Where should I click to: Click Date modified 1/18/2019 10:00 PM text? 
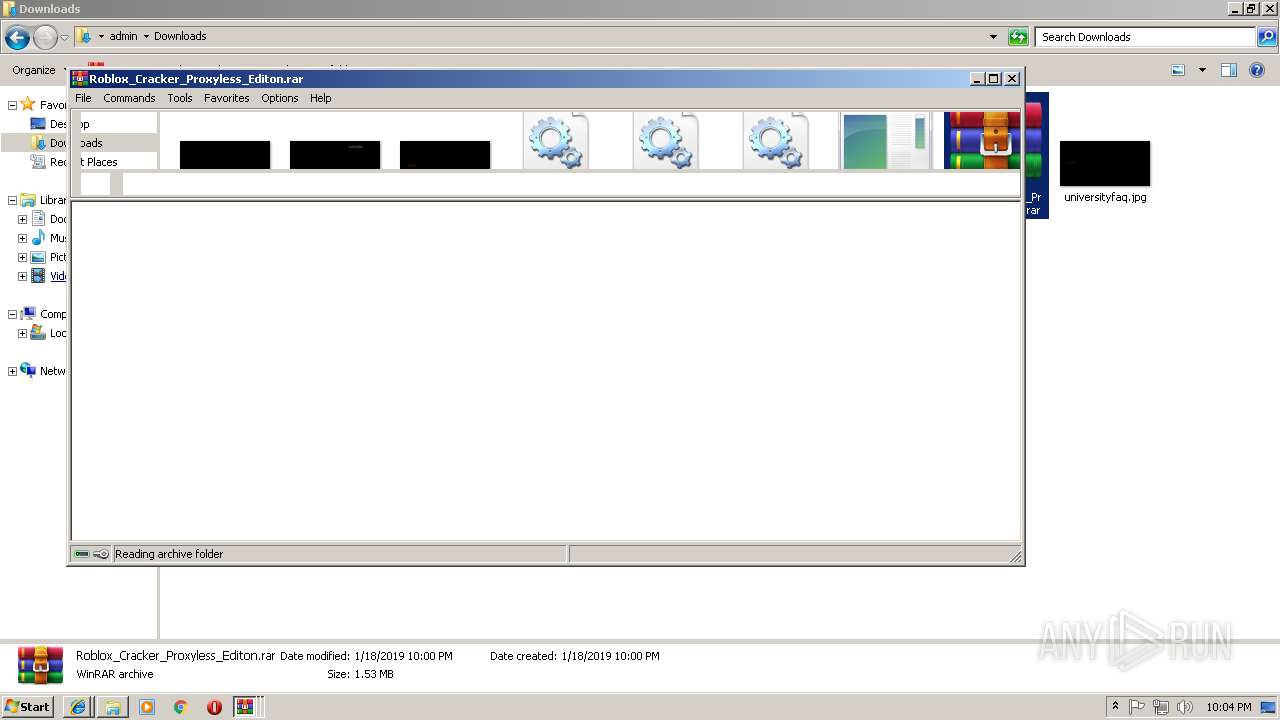pos(366,656)
